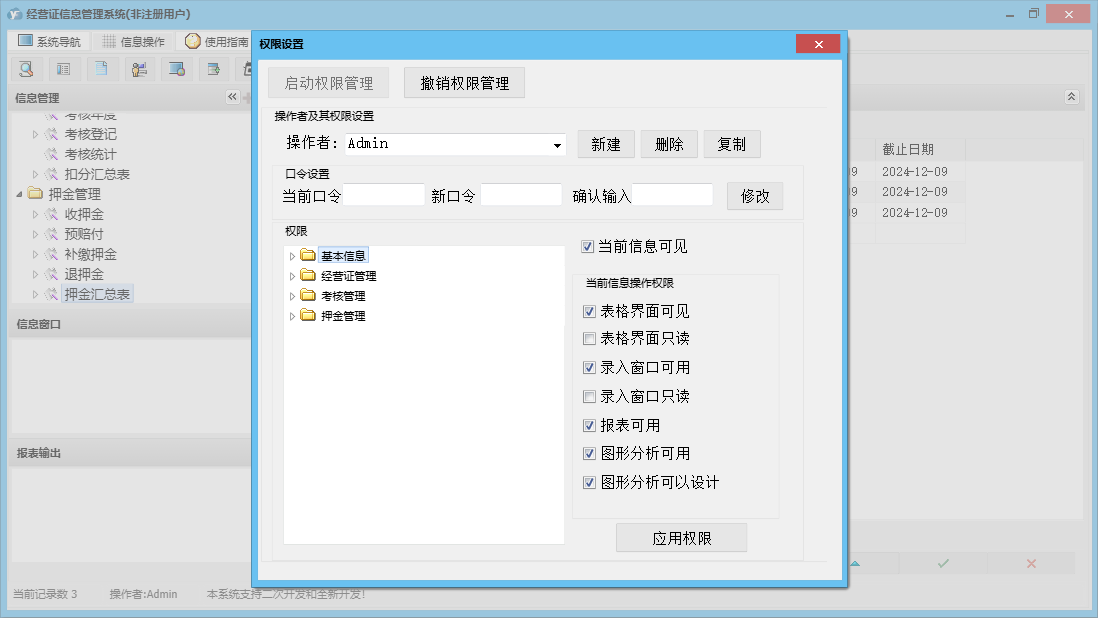Toggle the 报表可用 checkbox
The width and height of the screenshot is (1098, 618).
590,426
